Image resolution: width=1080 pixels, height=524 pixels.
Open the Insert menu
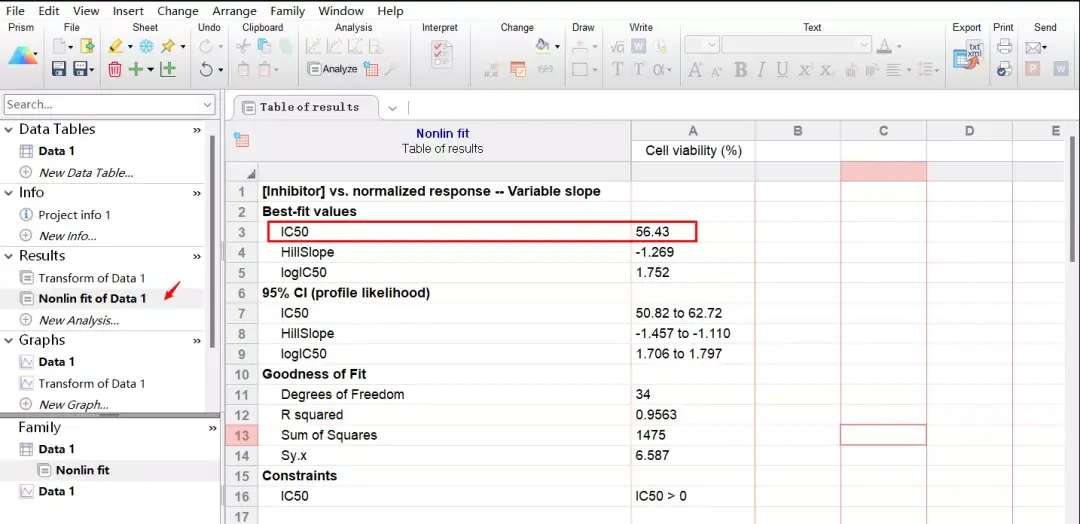(128, 11)
